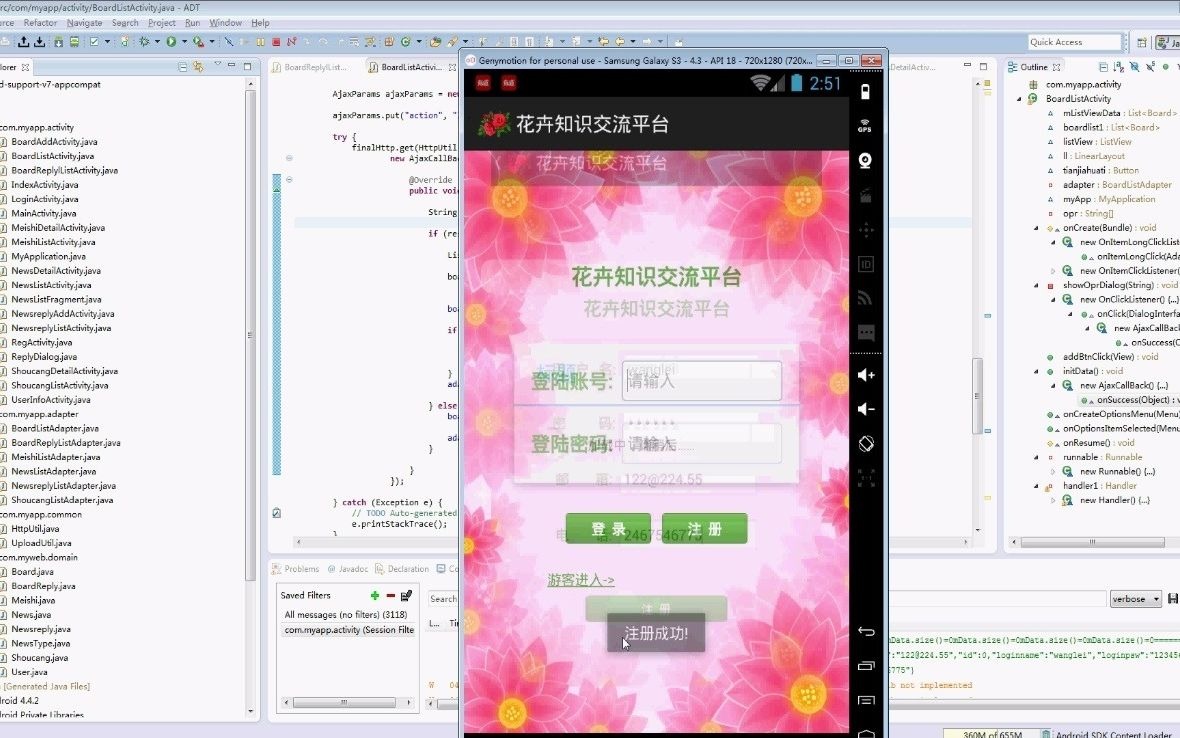
Task: Rotate the emulator screen with the rotation icon
Action: (864, 443)
